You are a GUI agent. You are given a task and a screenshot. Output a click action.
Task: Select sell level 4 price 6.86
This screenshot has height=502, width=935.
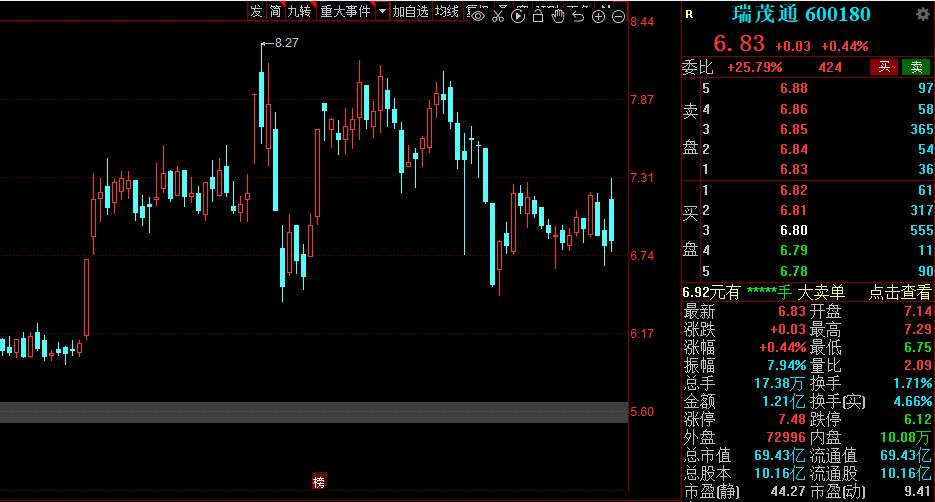tap(794, 109)
